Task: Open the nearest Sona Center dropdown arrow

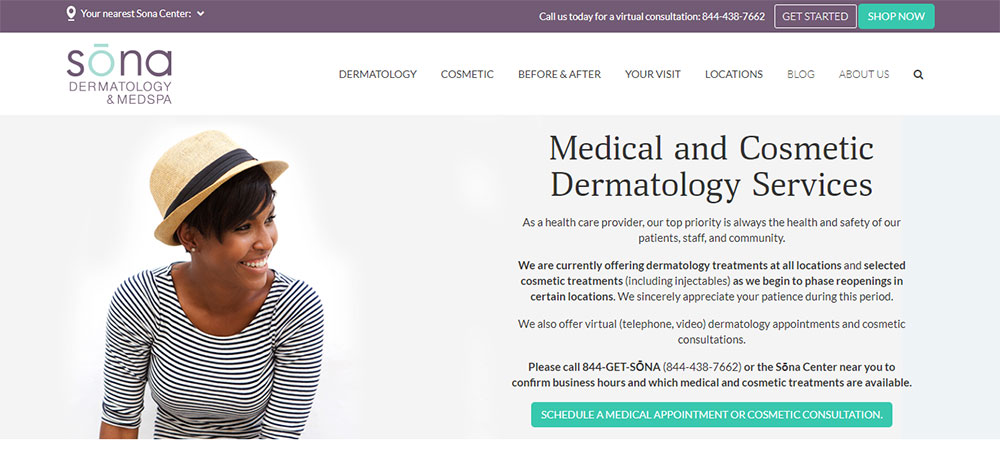Action: pyautogui.click(x=201, y=14)
